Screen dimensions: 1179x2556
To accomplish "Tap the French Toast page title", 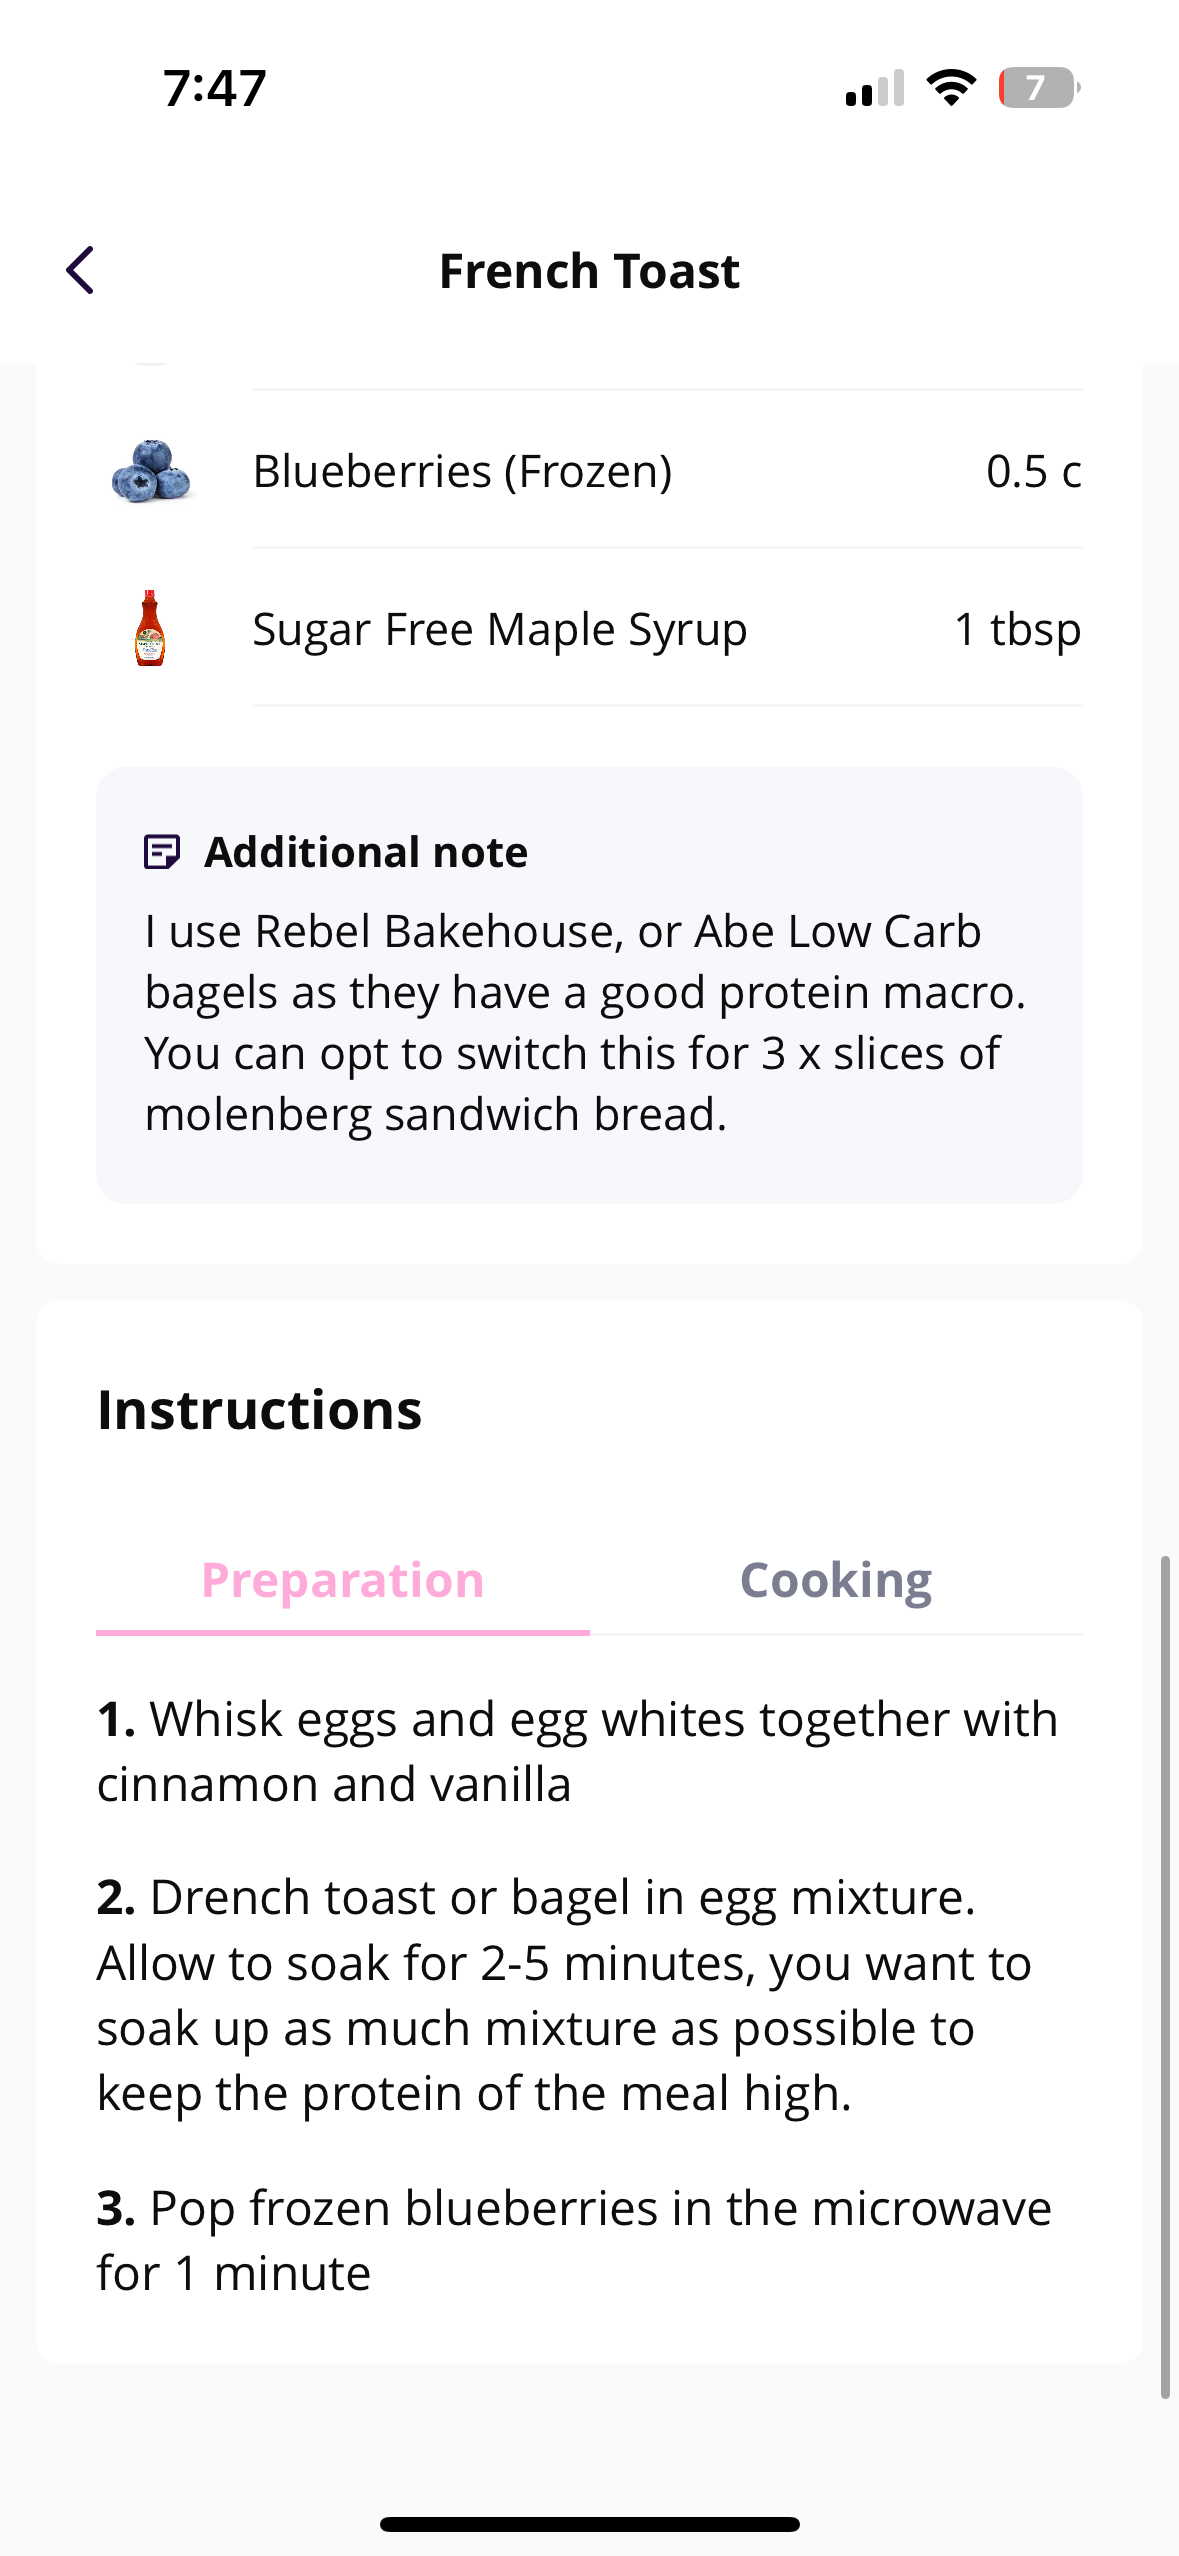I will [x=590, y=271].
